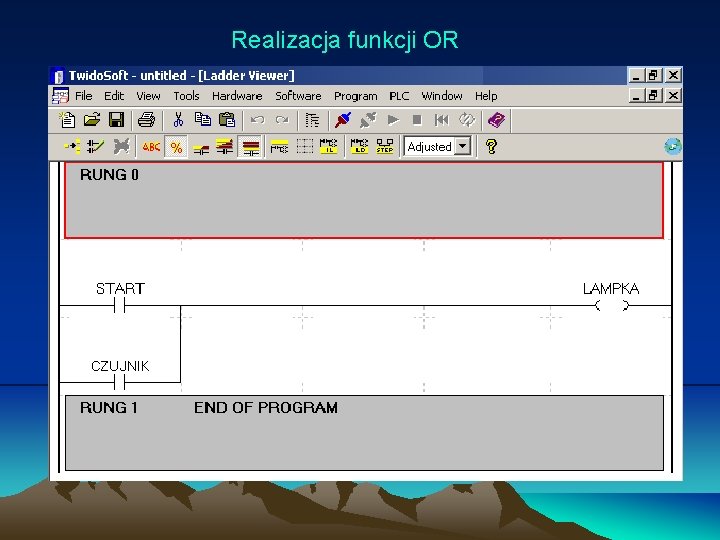Stop the PLC with the stop icon
This screenshot has width=720, height=540.
417,120
